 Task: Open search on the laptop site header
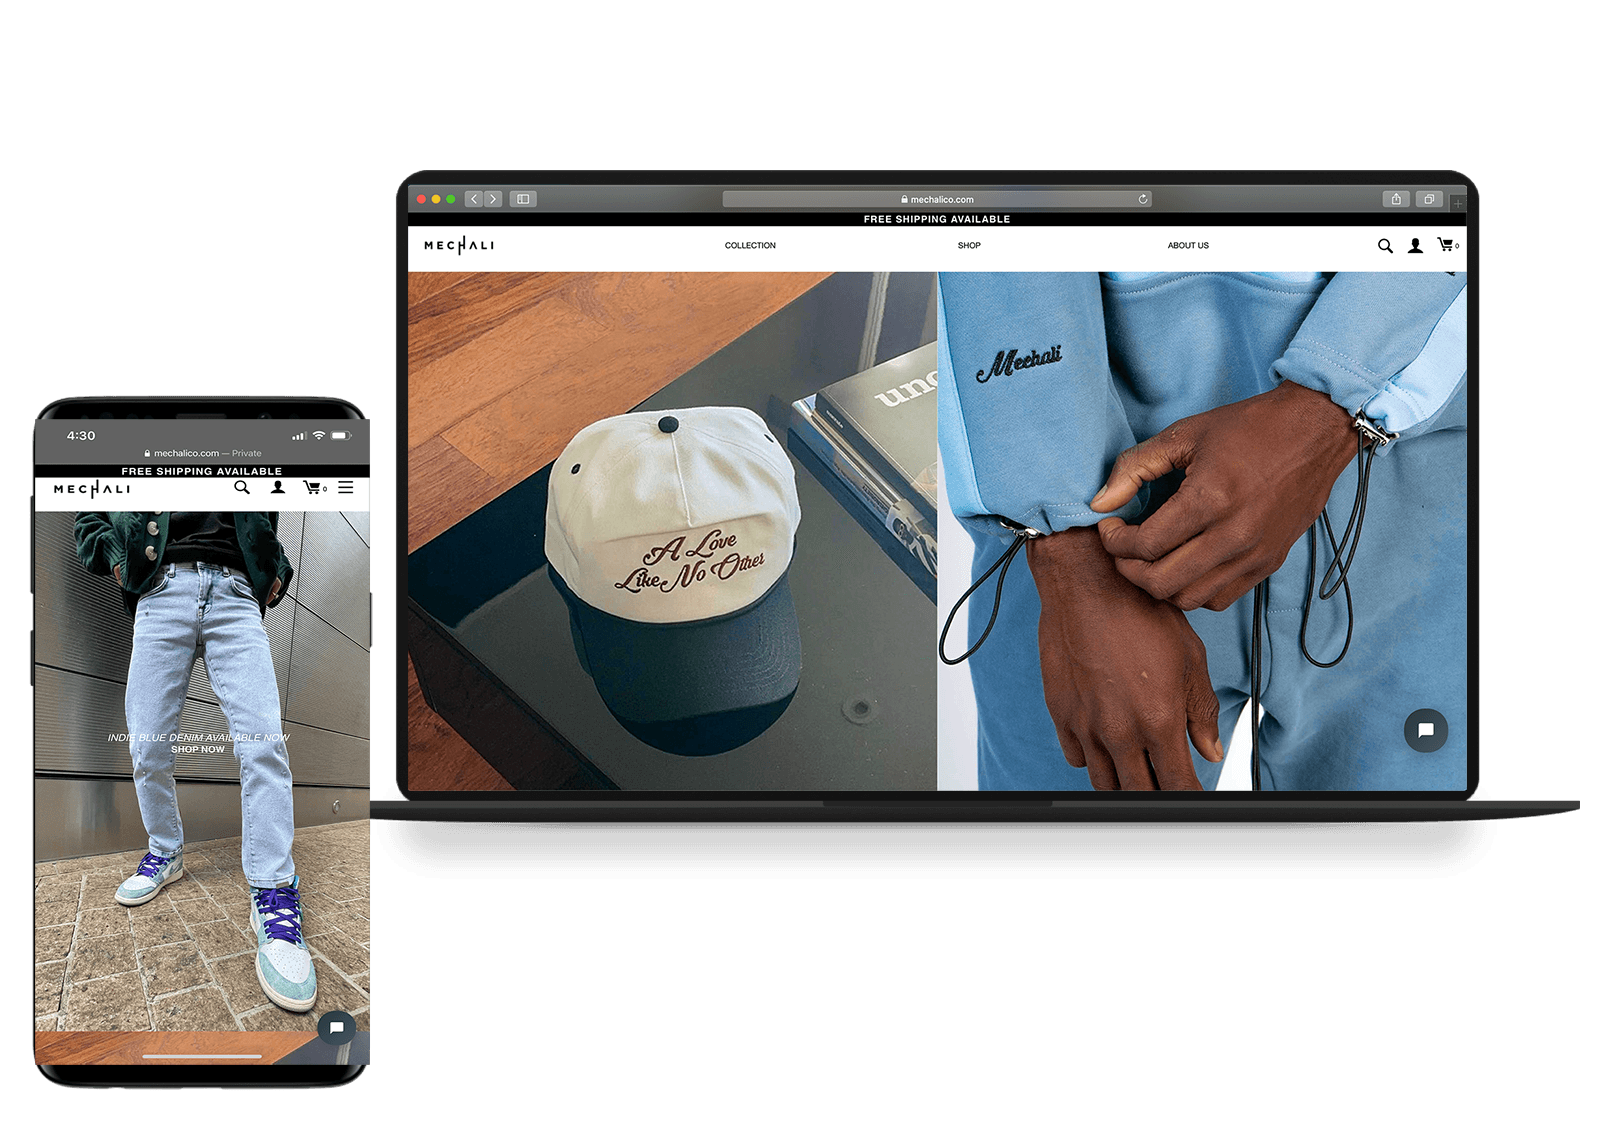click(1385, 246)
